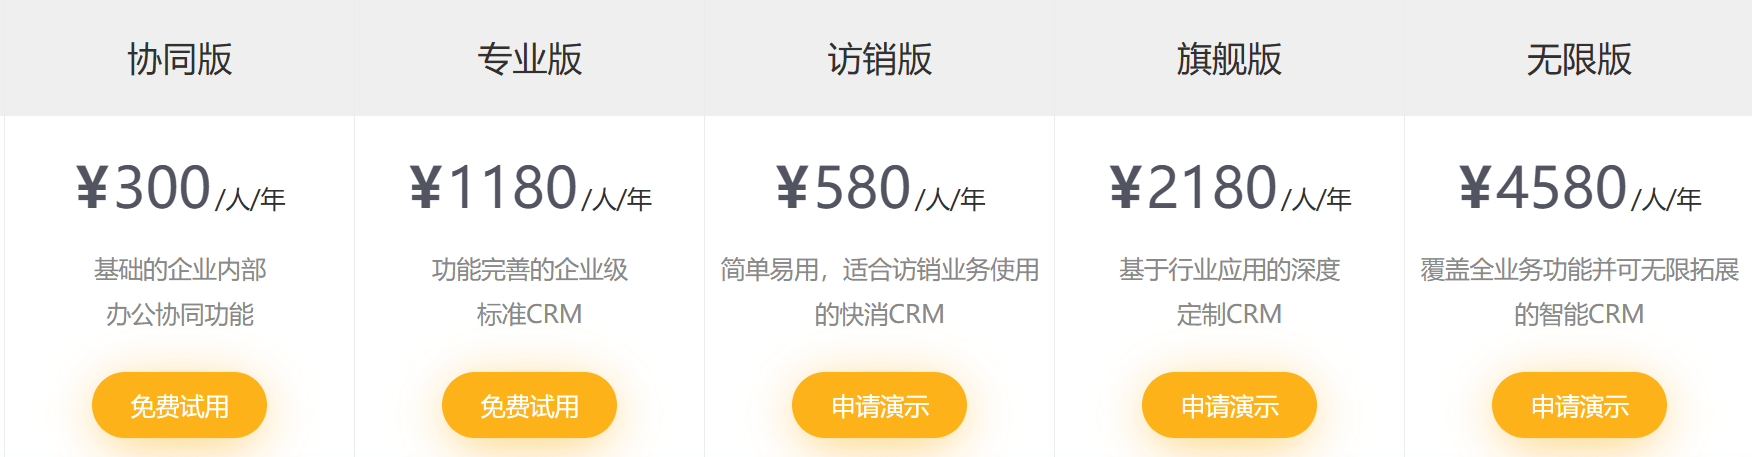
Task: Request a demo for 旗舰版 plan
Action: tap(1229, 405)
